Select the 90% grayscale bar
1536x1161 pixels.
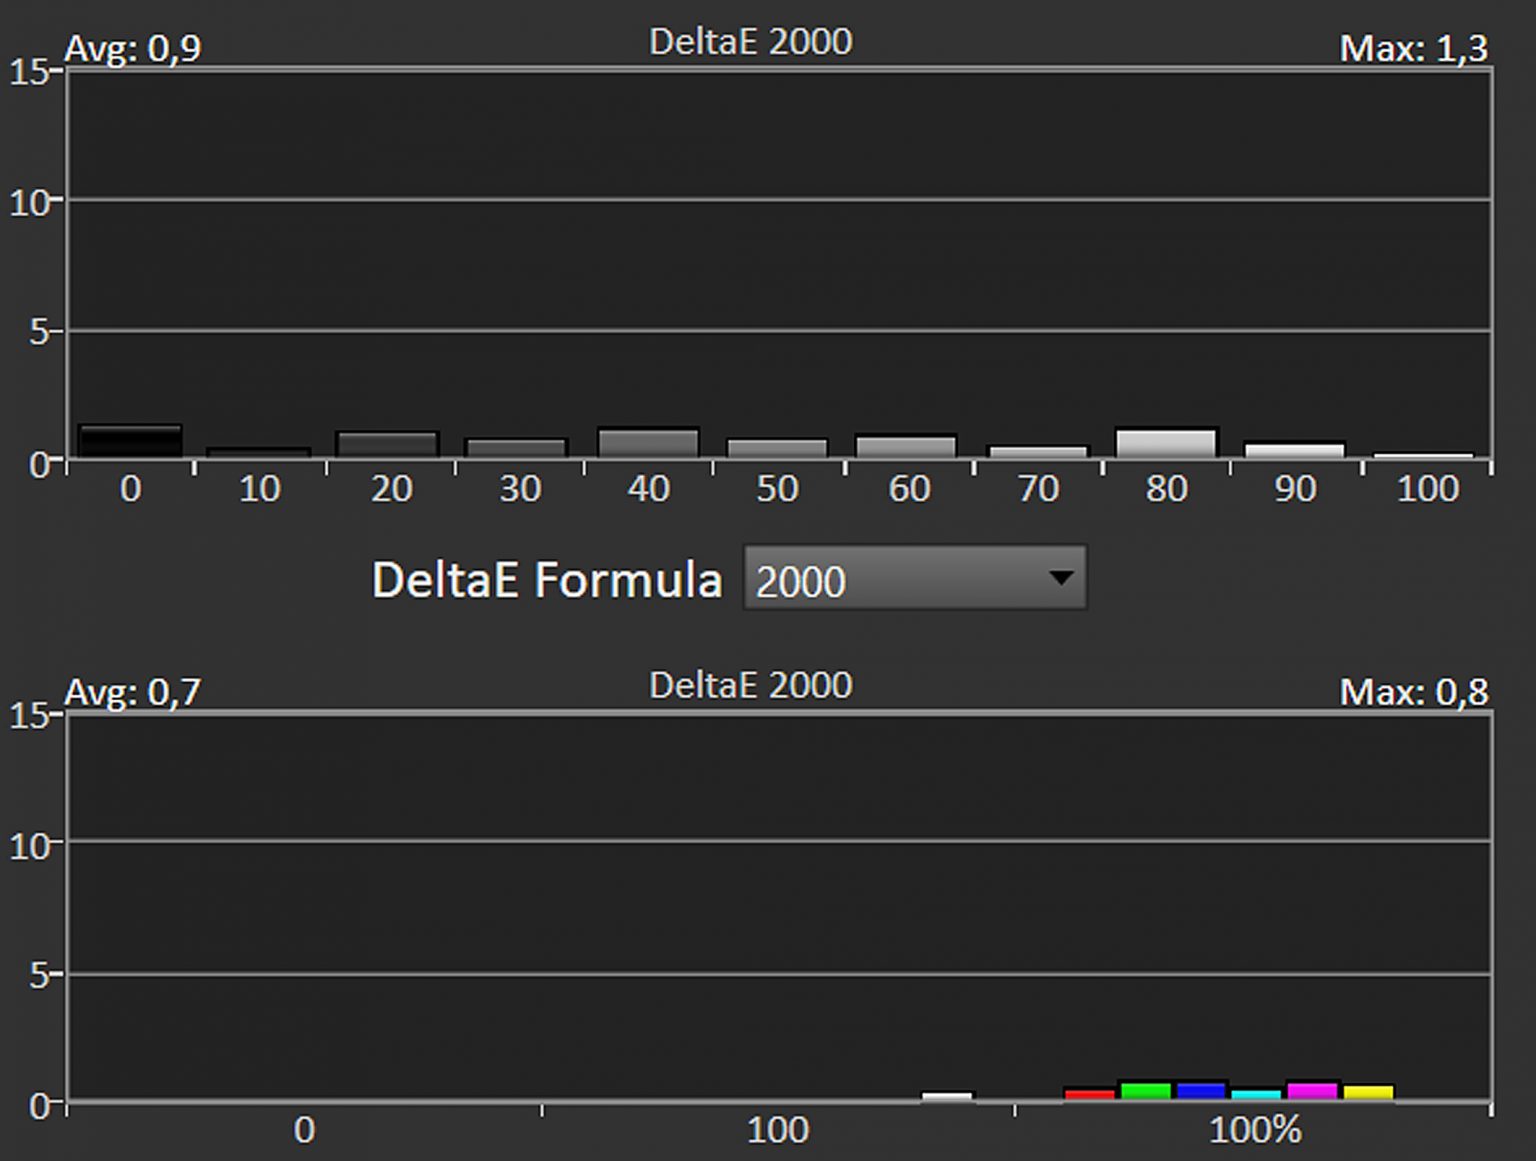tap(1295, 450)
